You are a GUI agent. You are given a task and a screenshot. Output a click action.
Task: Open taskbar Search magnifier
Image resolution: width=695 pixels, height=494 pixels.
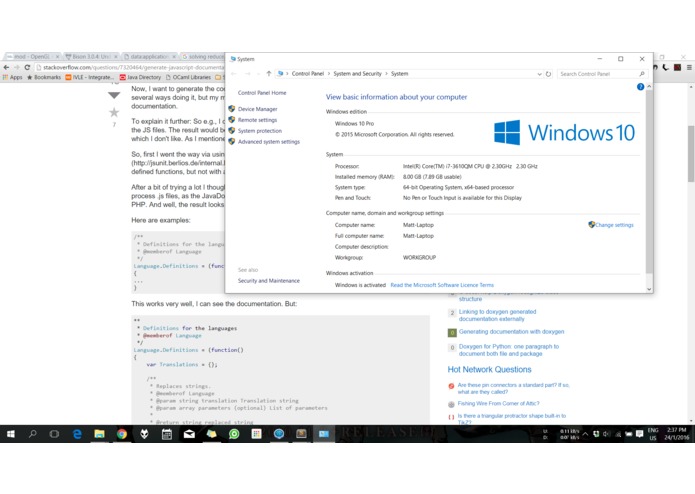click(x=33, y=434)
